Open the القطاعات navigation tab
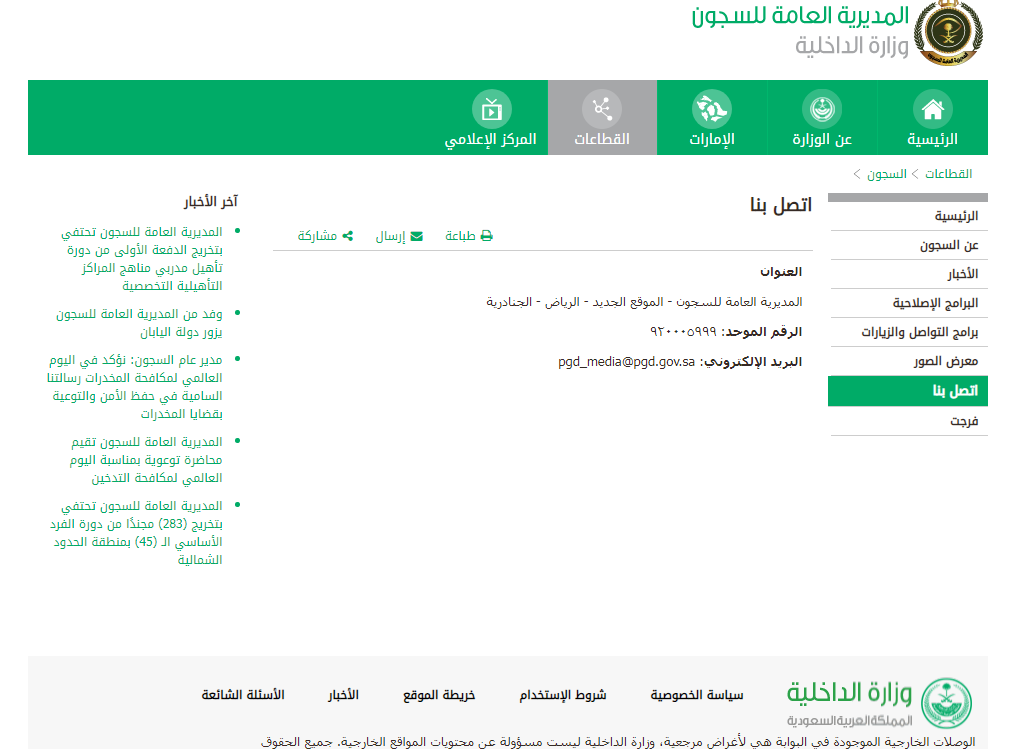Screen dimensions: 1032x749 (x=602, y=118)
